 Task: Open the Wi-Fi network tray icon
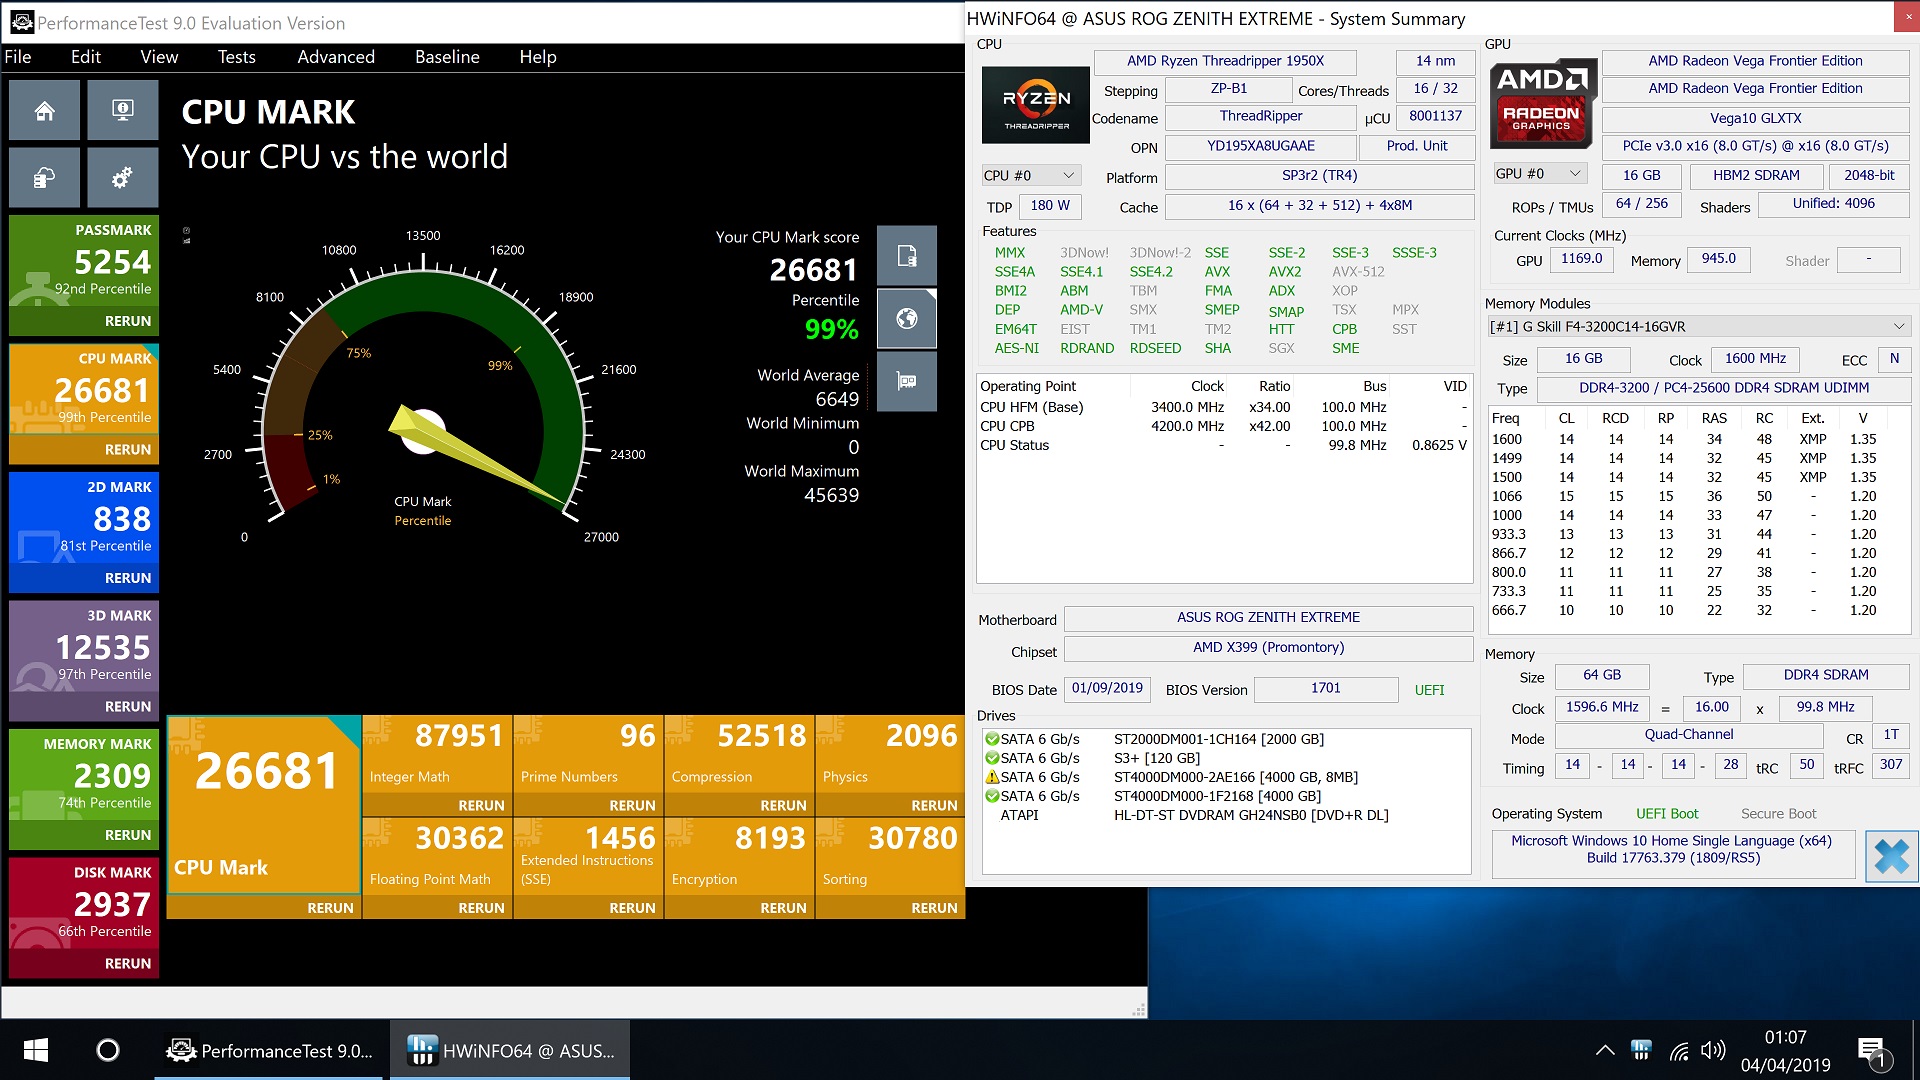pyautogui.click(x=1679, y=1050)
